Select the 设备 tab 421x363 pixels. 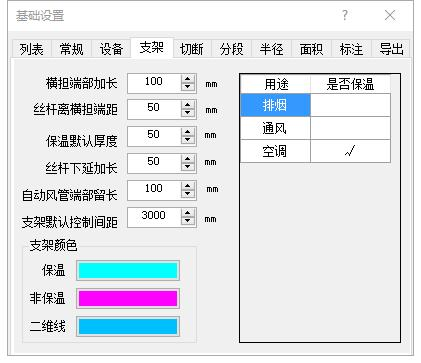[111, 49]
